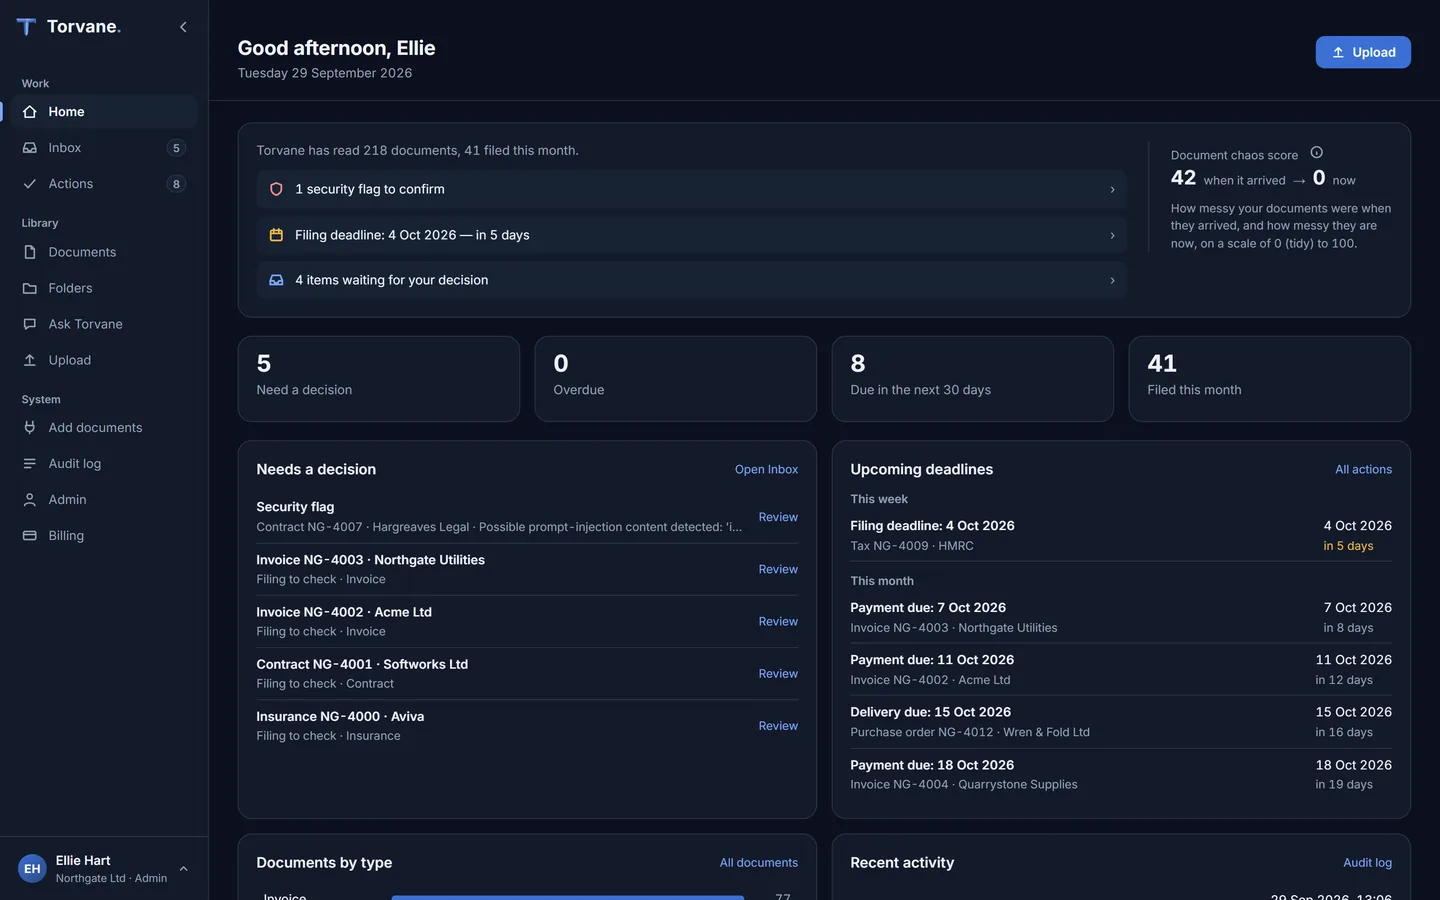This screenshot has height=900, width=1440.
Task: Click the Admin person icon
Action: point(30,500)
